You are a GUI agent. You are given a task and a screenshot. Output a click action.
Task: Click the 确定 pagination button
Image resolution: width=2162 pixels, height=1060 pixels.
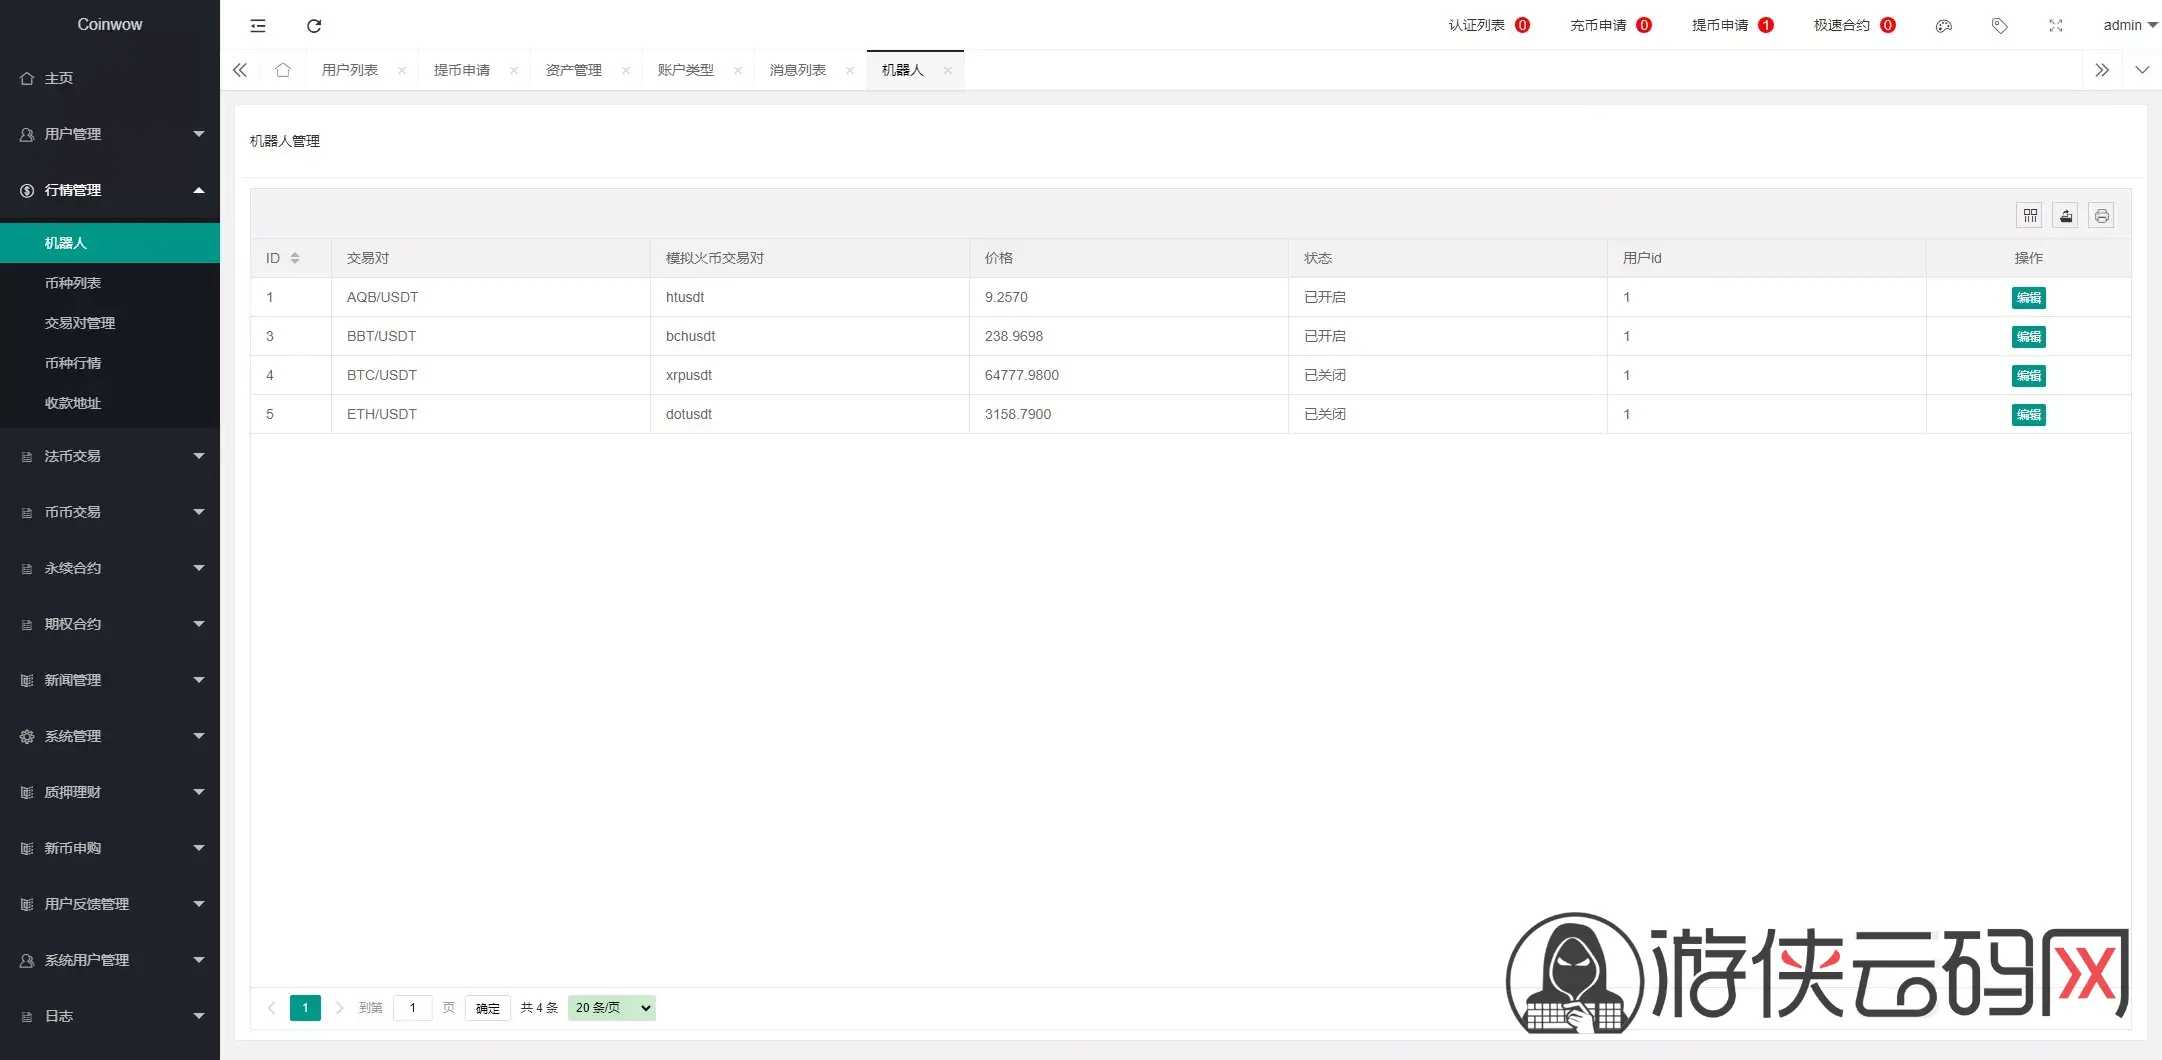tap(488, 1008)
